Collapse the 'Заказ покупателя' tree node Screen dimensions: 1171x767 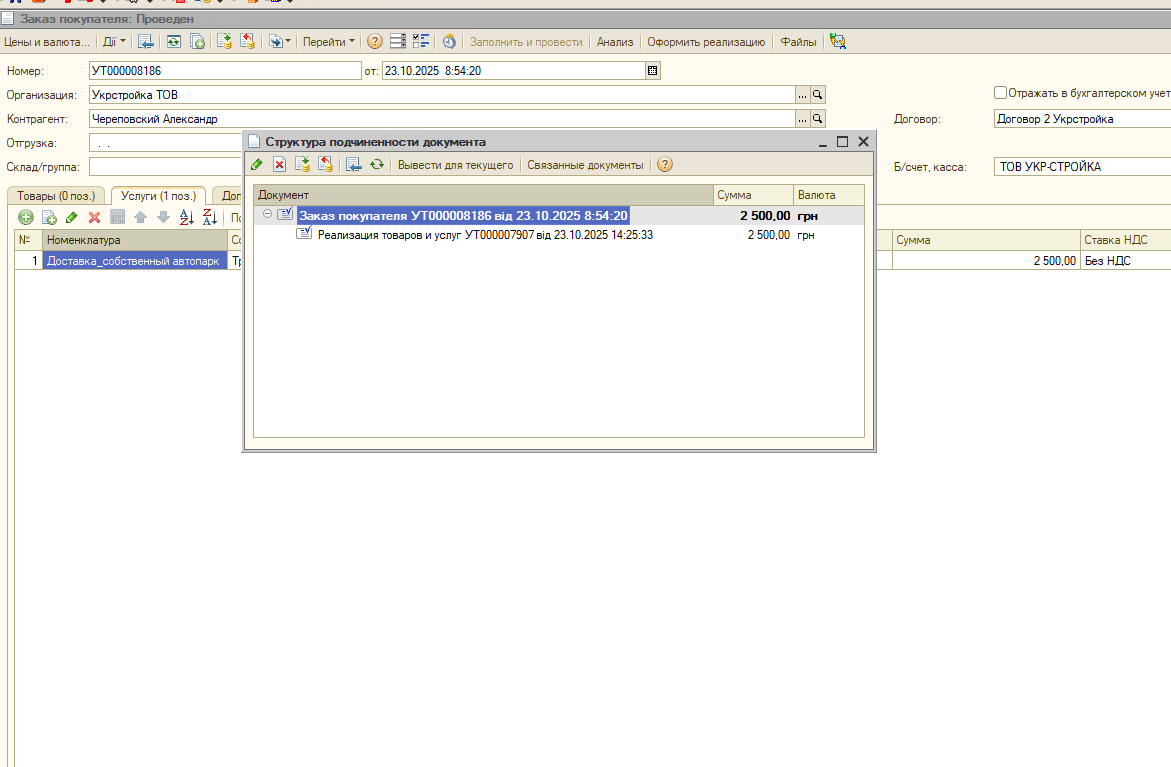click(x=267, y=214)
